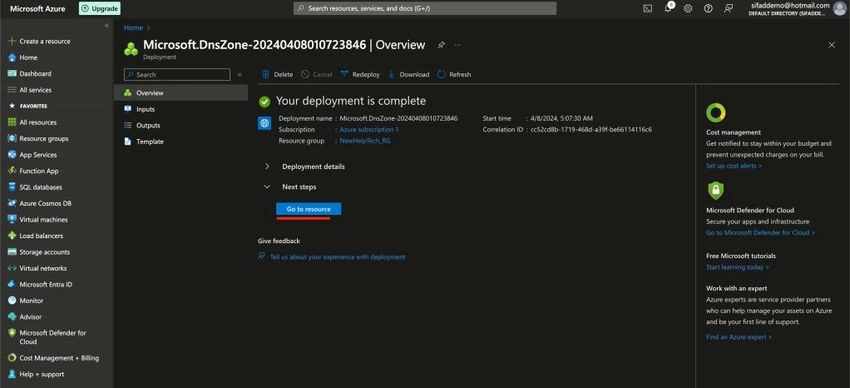Click Cancel in the command bar
The height and width of the screenshot is (388, 850).
coord(317,75)
